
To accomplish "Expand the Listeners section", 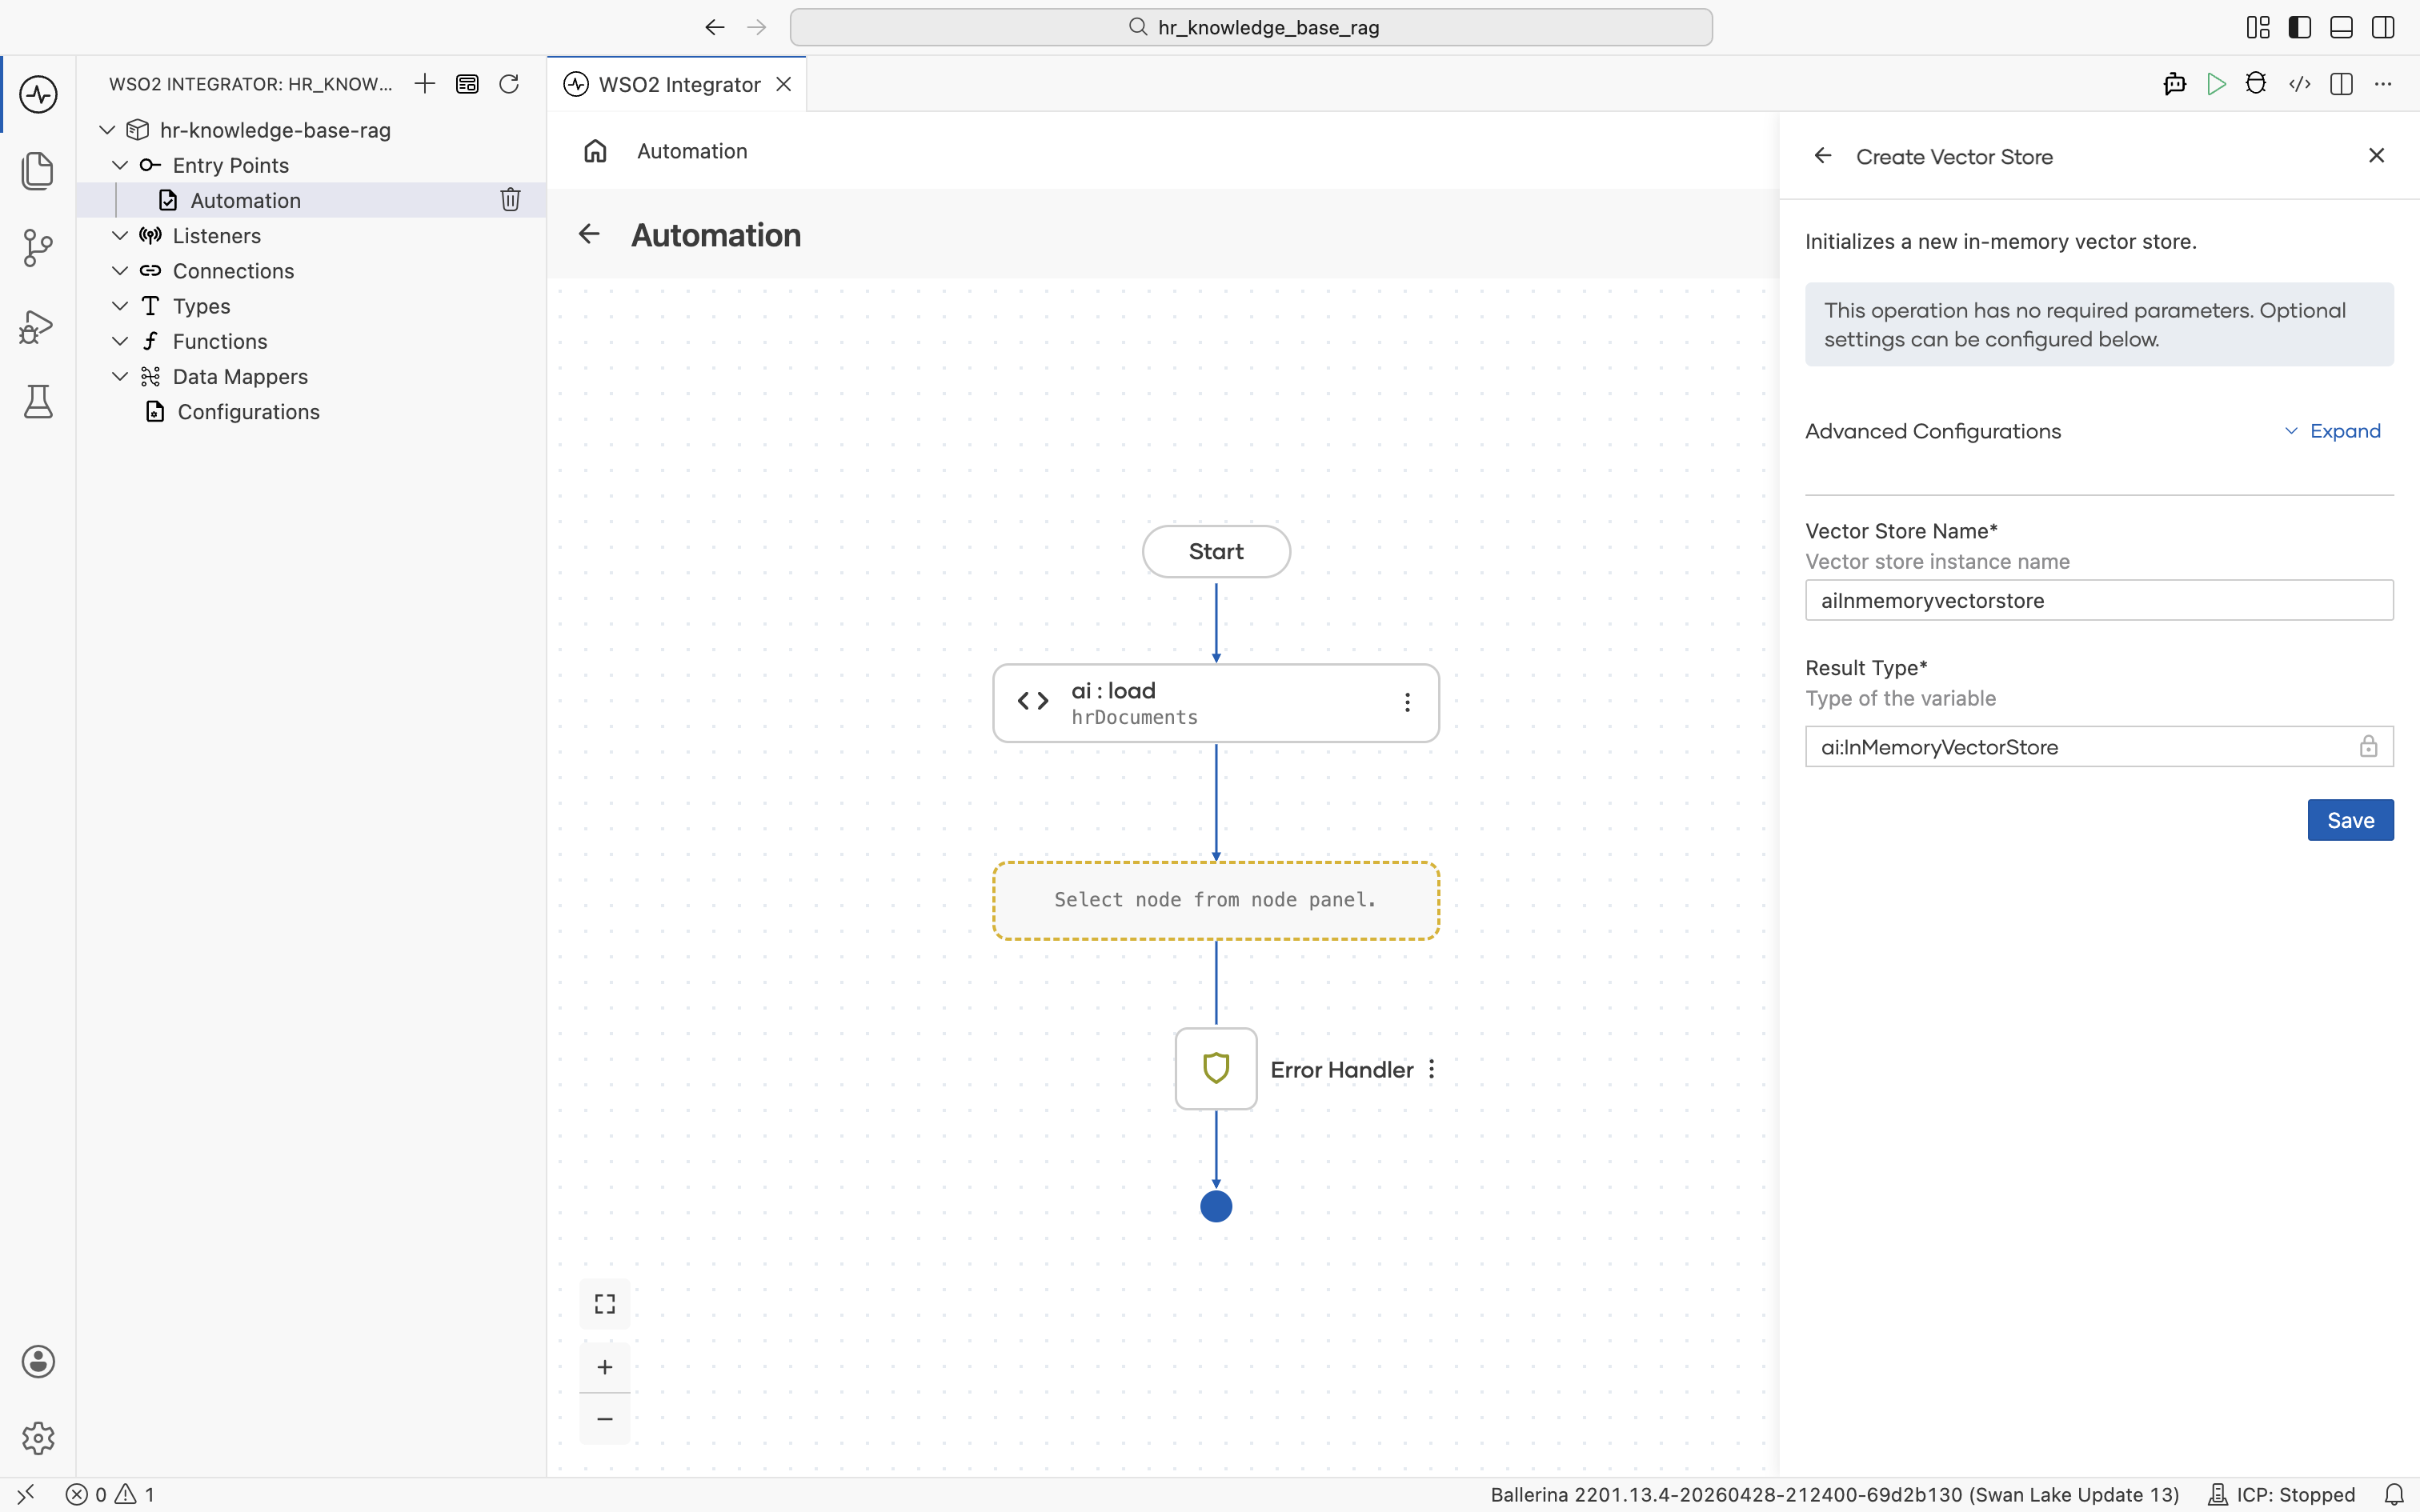I will (120, 235).
